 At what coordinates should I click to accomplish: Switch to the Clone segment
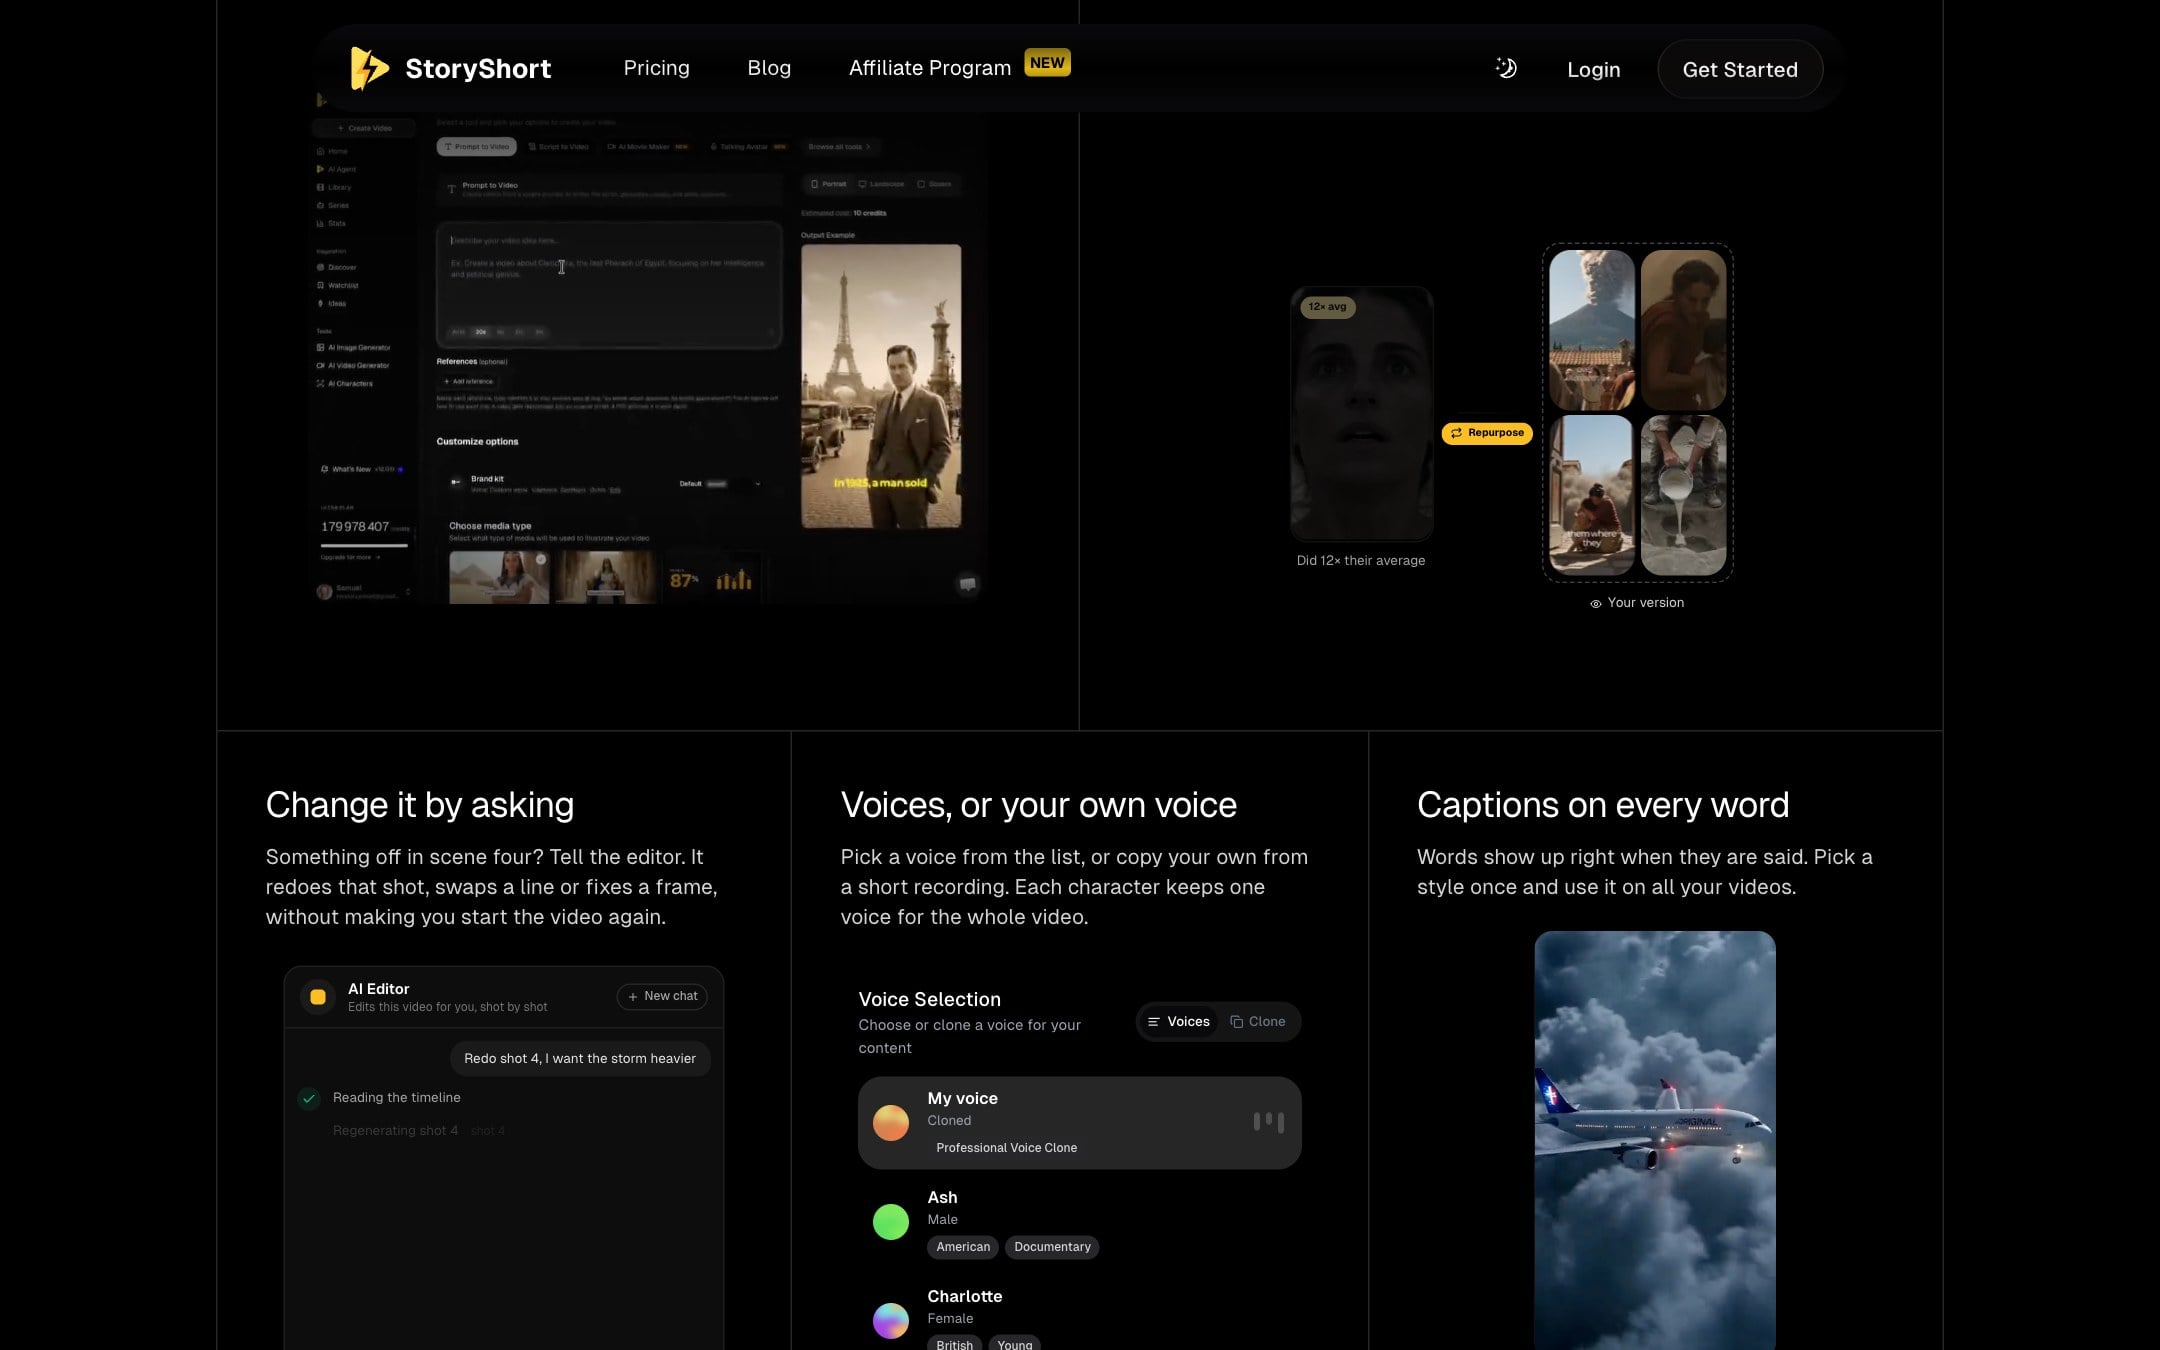[1258, 1022]
